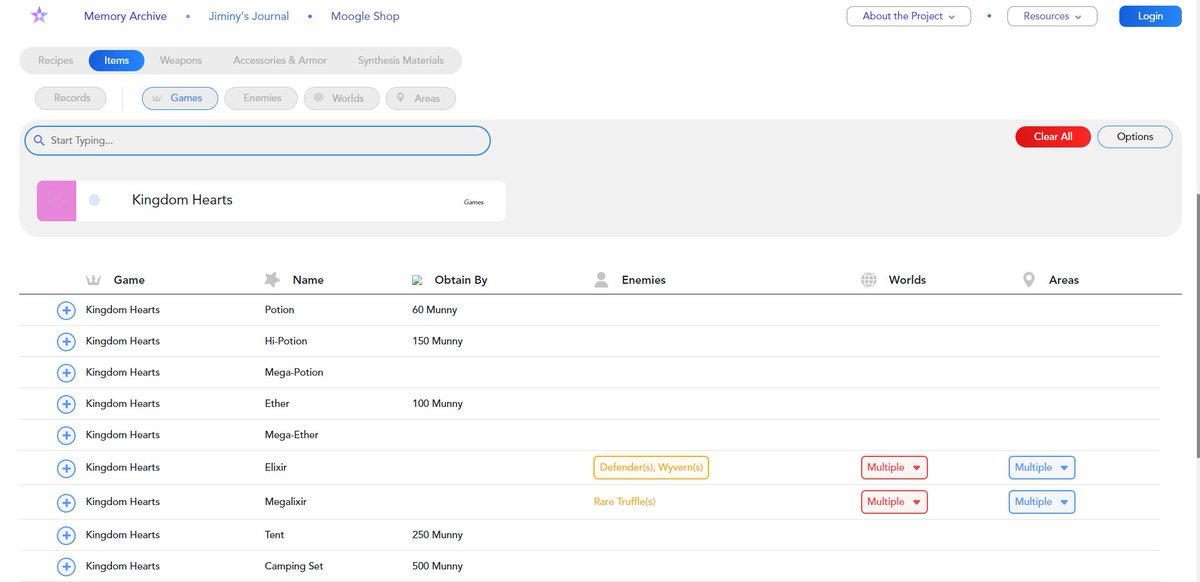Click the Options button
1200x582 pixels.
[x=1135, y=137]
